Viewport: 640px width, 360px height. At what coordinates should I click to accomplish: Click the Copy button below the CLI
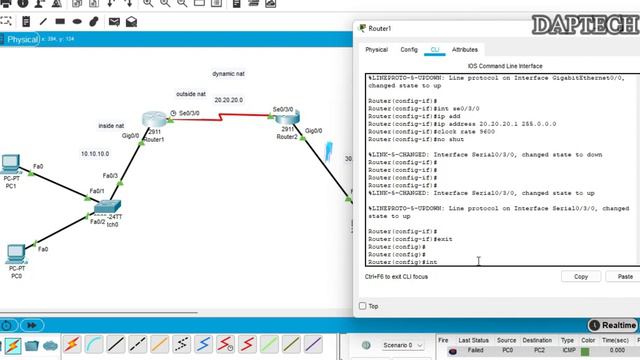(581, 276)
